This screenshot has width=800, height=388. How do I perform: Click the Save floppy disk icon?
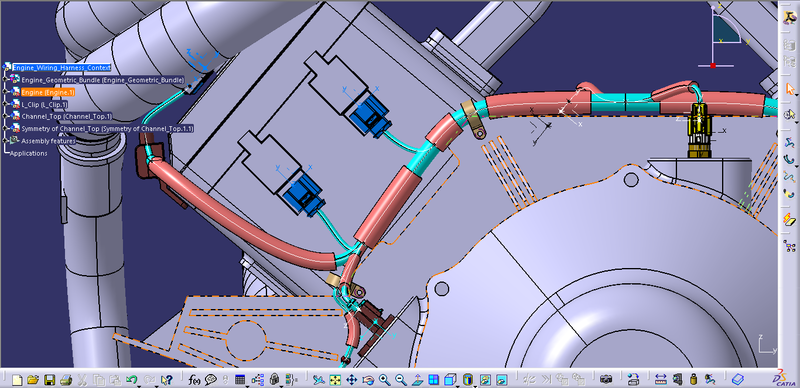coord(49,380)
